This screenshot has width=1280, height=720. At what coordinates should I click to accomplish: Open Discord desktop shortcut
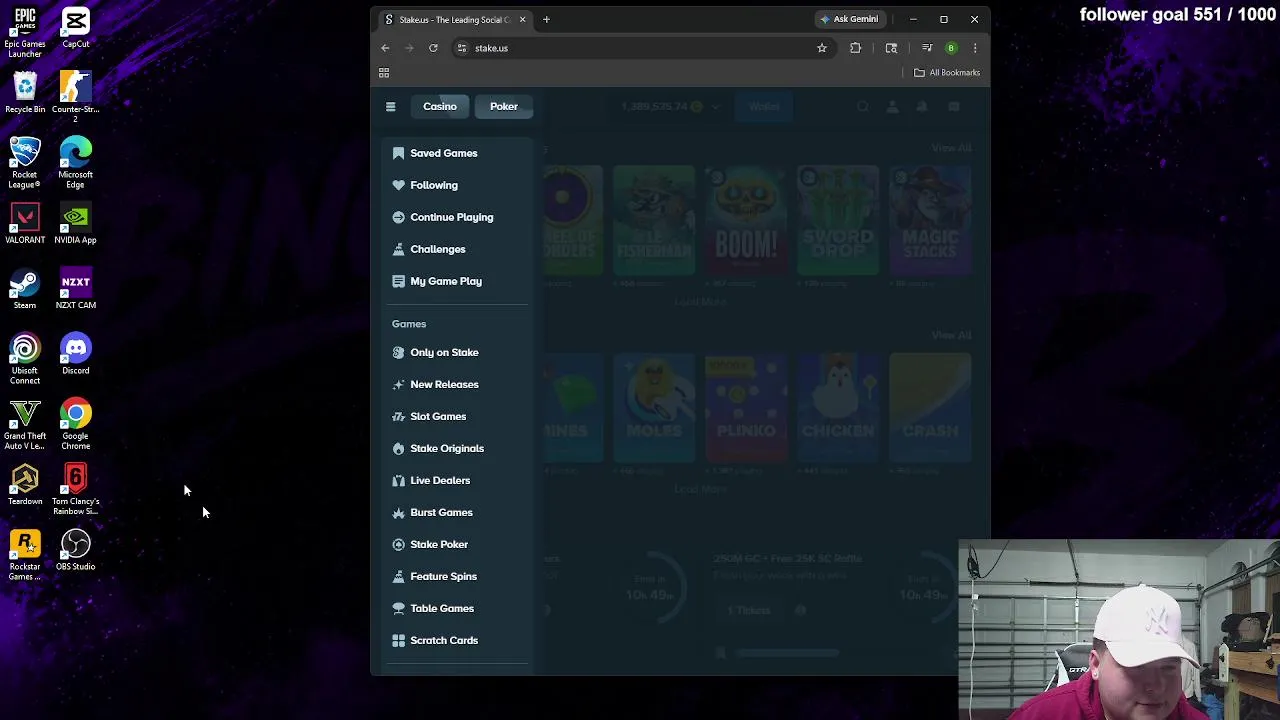click(x=75, y=354)
